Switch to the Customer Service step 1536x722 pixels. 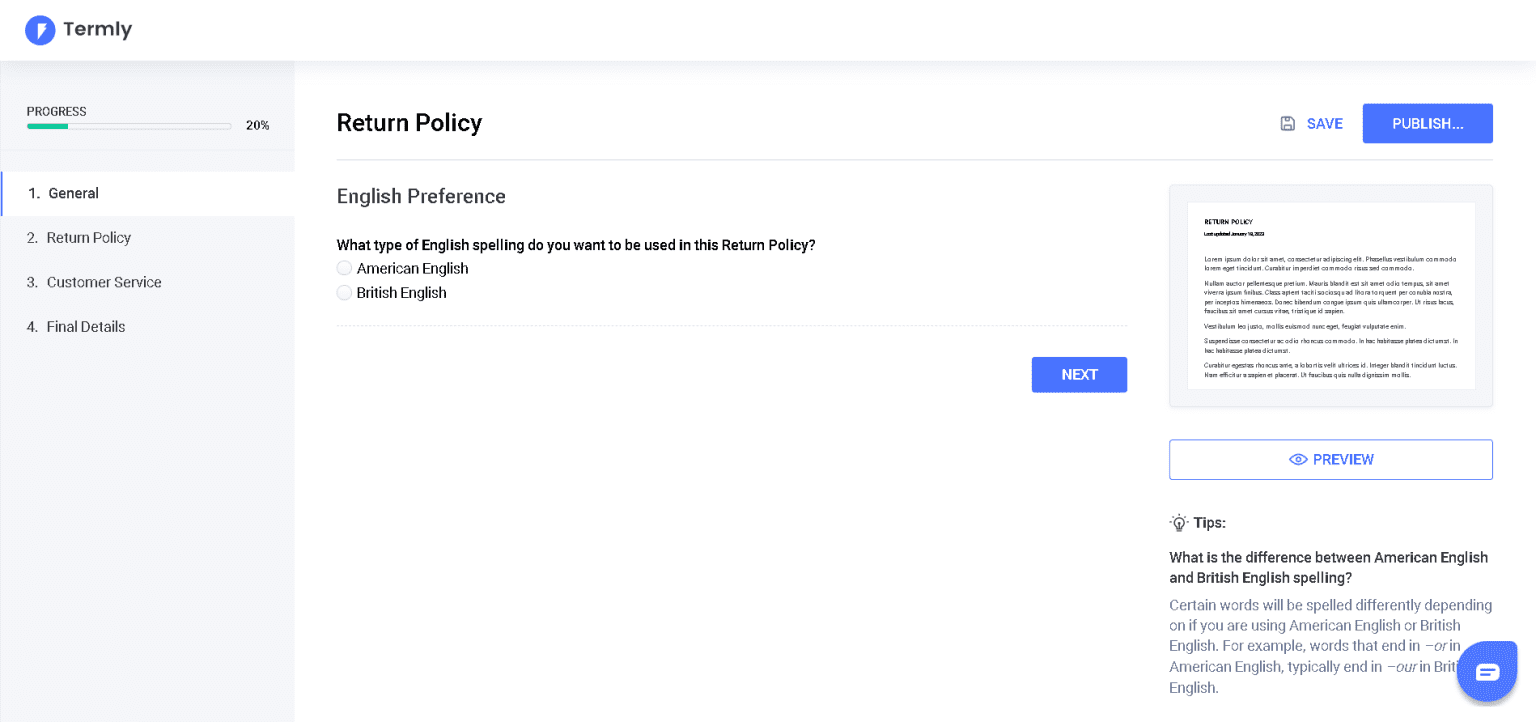[x=103, y=282]
